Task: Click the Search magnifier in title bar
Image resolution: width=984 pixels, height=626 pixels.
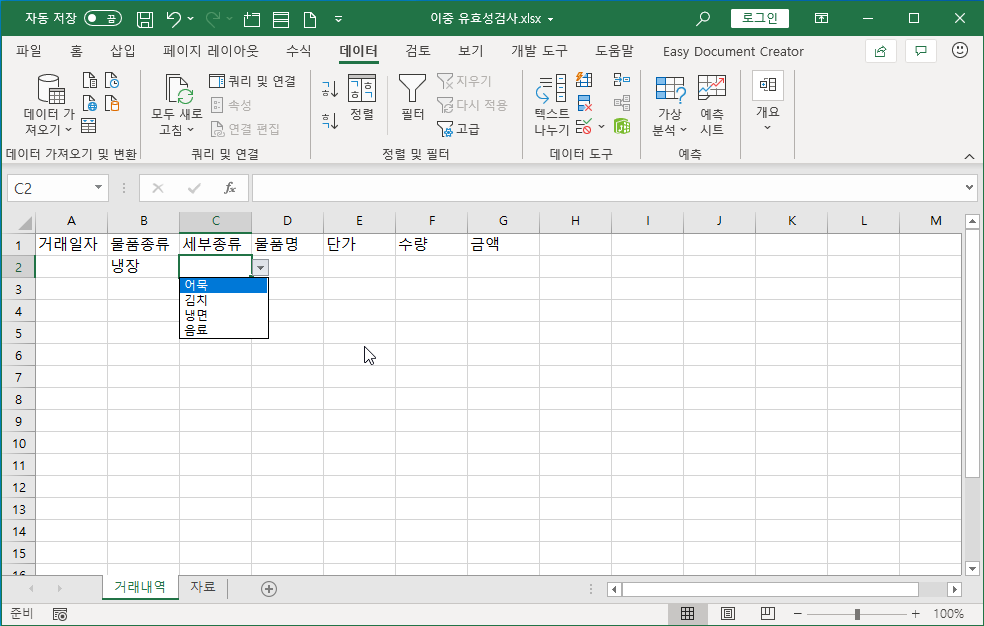Action: [703, 18]
